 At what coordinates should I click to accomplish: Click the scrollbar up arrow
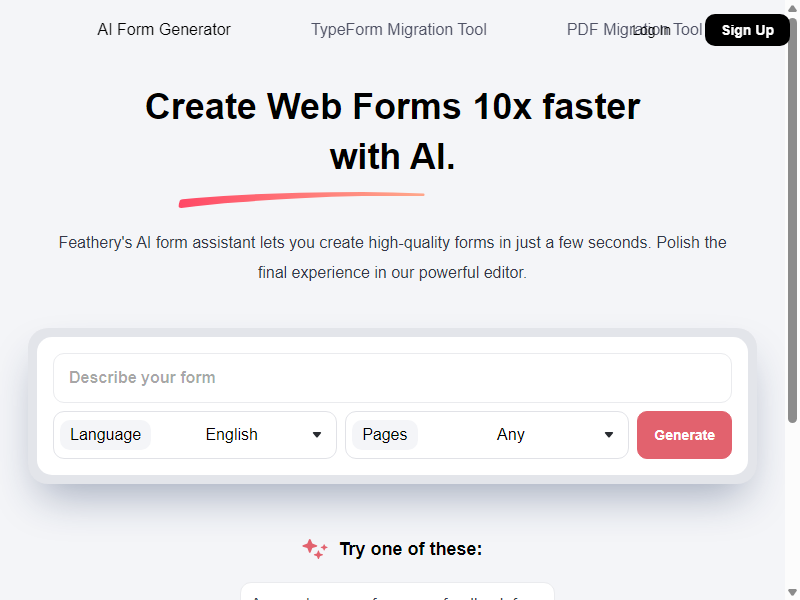click(792, 7)
